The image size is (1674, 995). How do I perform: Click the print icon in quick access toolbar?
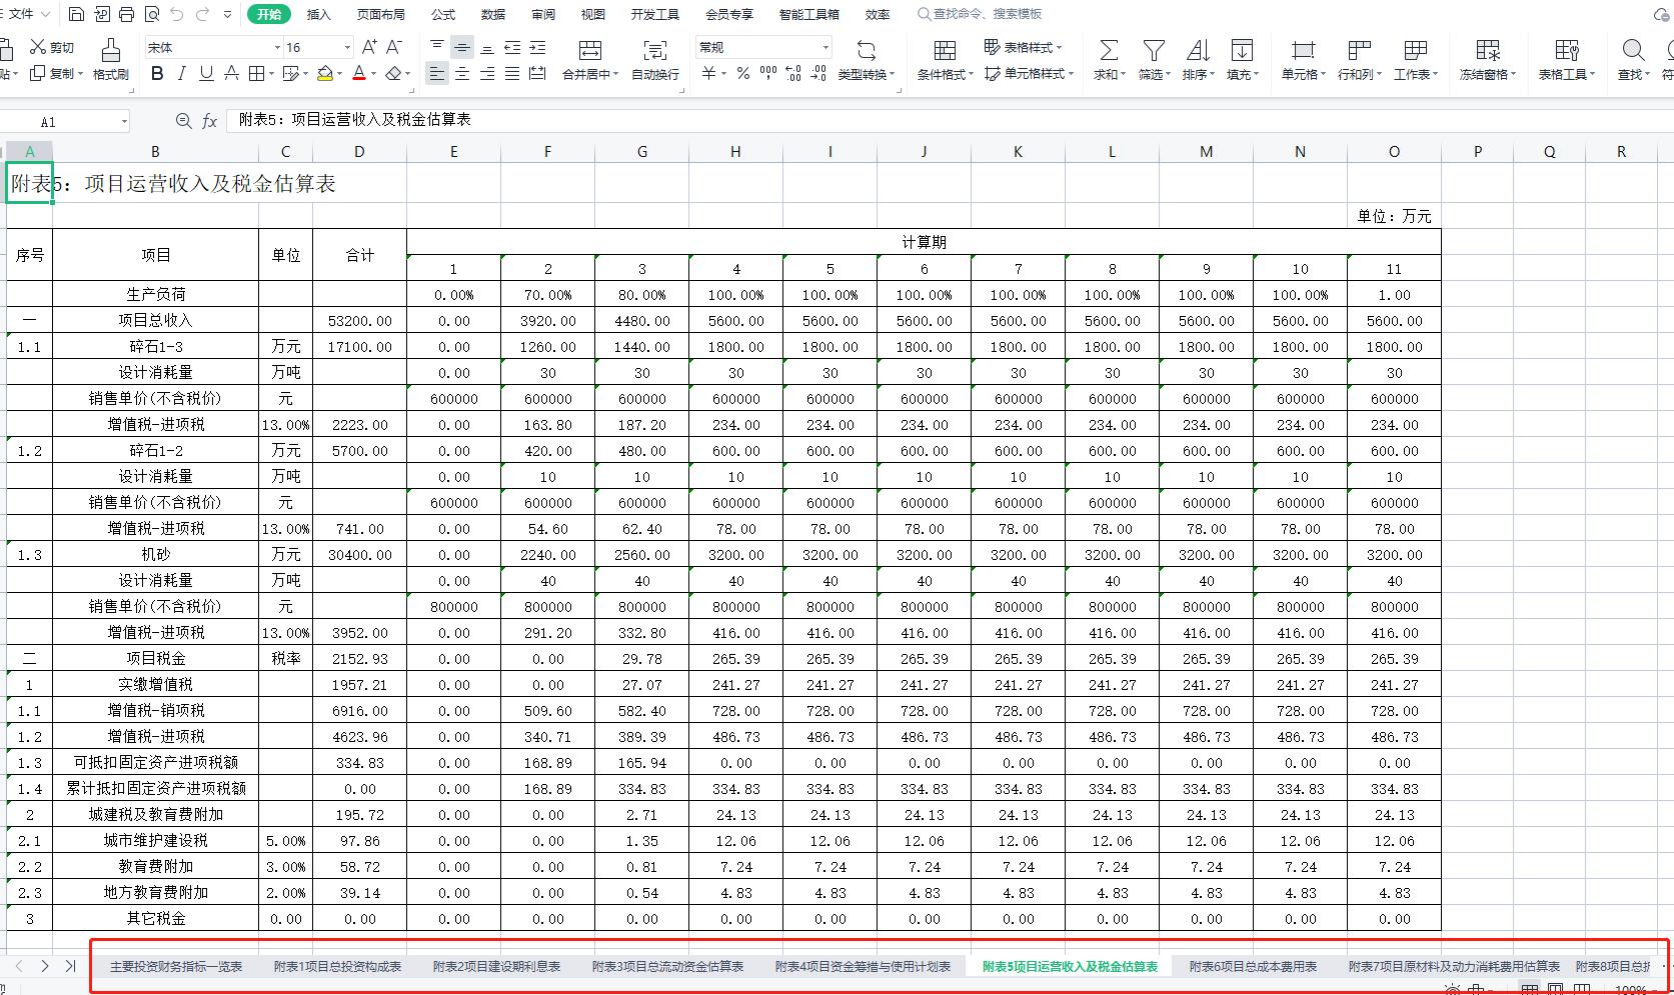pos(126,14)
